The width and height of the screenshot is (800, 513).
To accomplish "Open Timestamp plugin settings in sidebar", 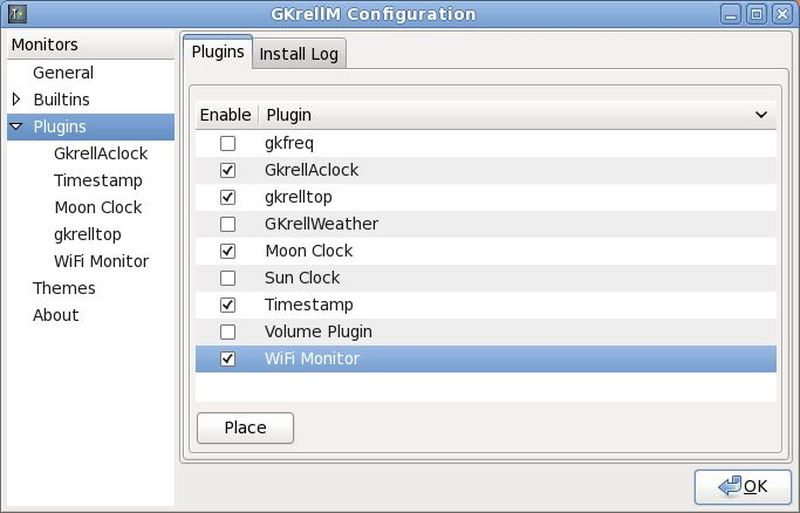I will point(98,181).
